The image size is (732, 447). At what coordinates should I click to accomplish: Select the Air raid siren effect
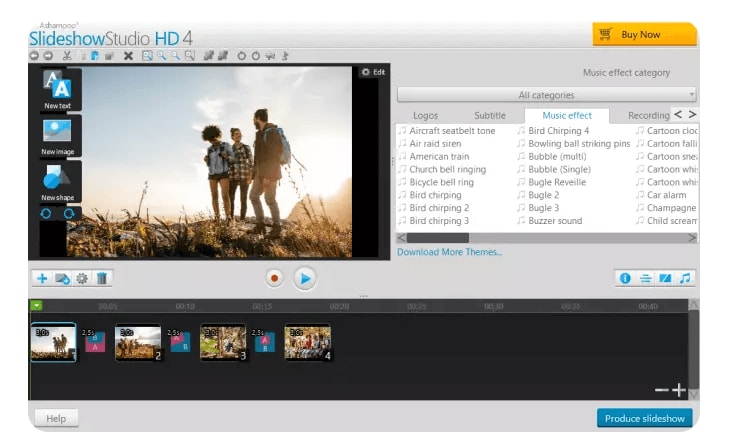pyautogui.click(x=435, y=144)
